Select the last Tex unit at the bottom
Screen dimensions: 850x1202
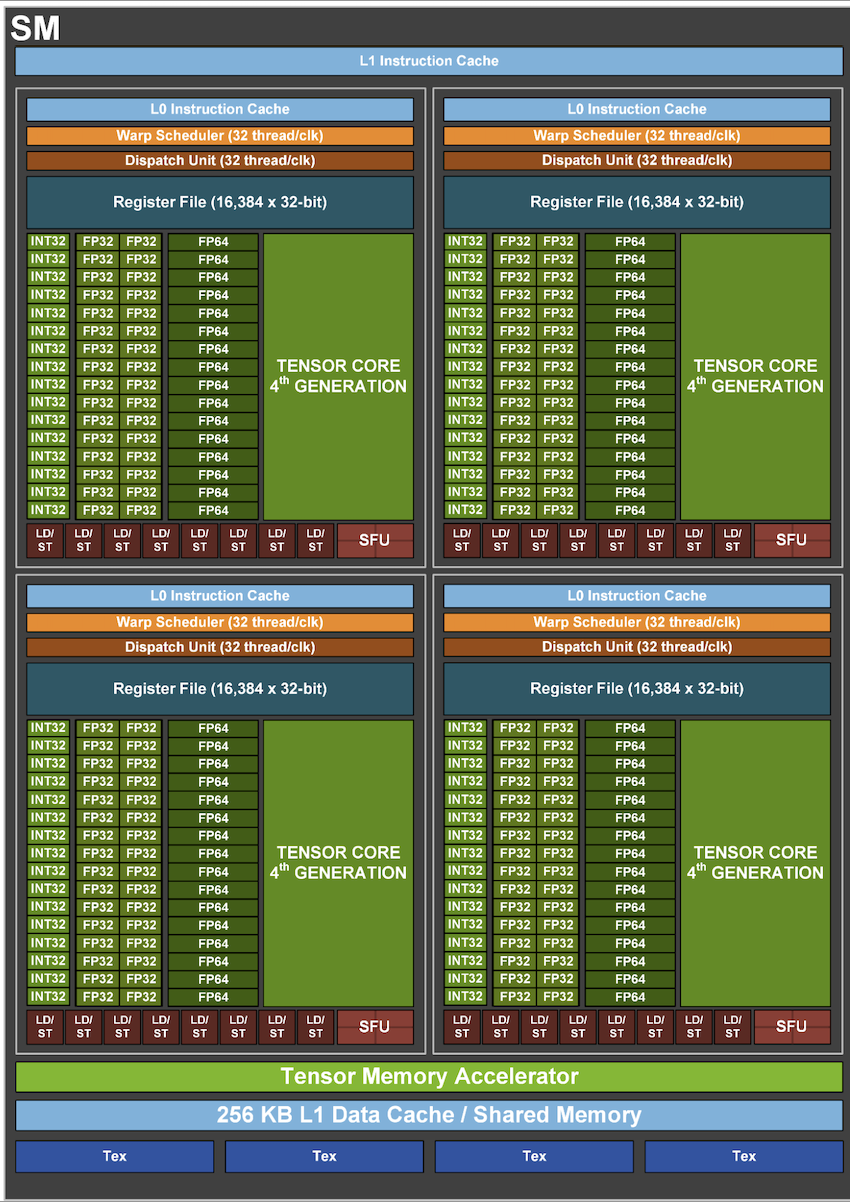(744, 1156)
